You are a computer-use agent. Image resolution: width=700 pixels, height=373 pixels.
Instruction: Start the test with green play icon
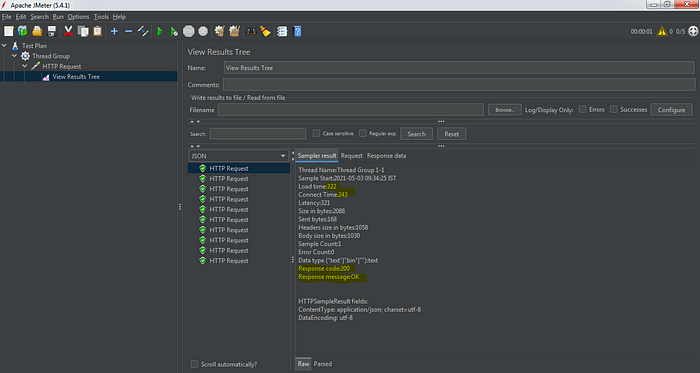point(160,31)
